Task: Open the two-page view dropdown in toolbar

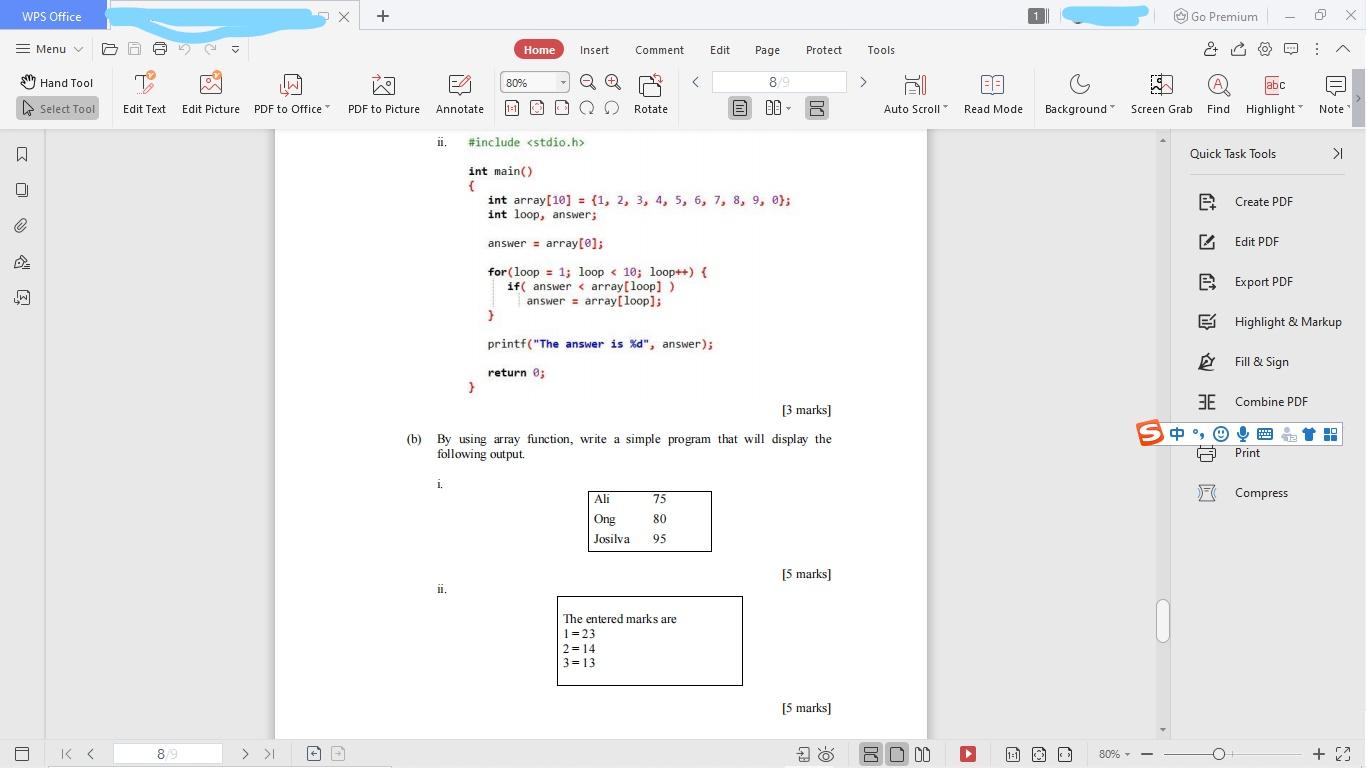Action: (x=788, y=108)
